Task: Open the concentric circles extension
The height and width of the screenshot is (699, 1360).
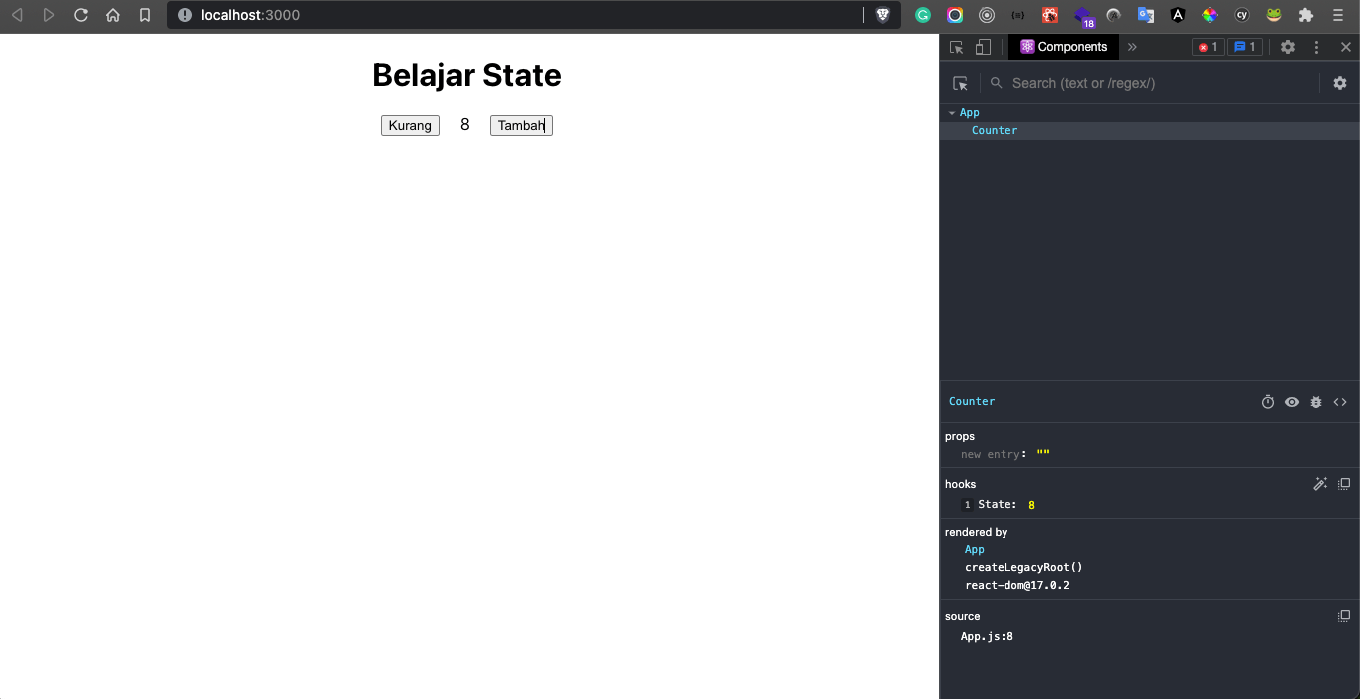Action: point(987,15)
